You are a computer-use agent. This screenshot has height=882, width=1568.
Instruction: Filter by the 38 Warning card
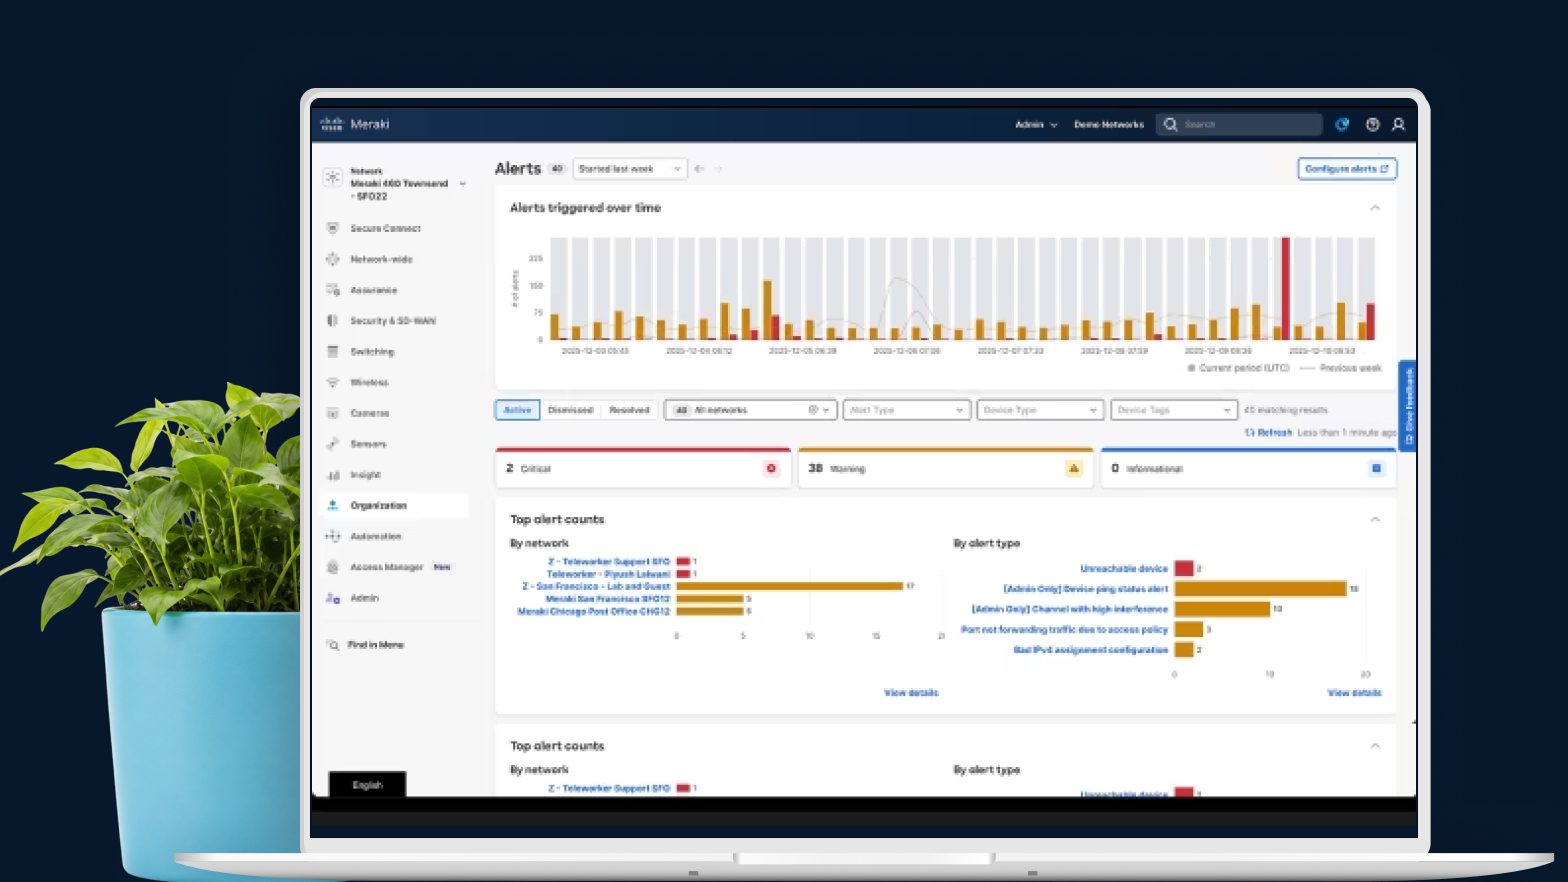[x=946, y=468]
